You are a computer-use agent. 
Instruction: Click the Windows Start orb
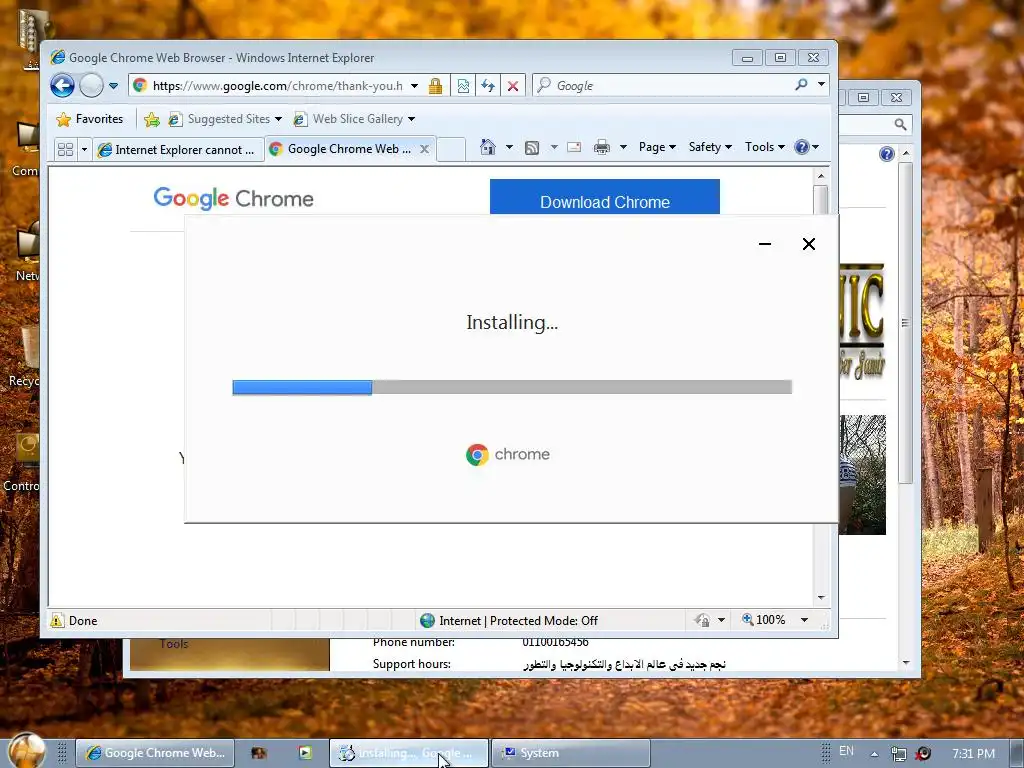pyautogui.click(x=27, y=751)
